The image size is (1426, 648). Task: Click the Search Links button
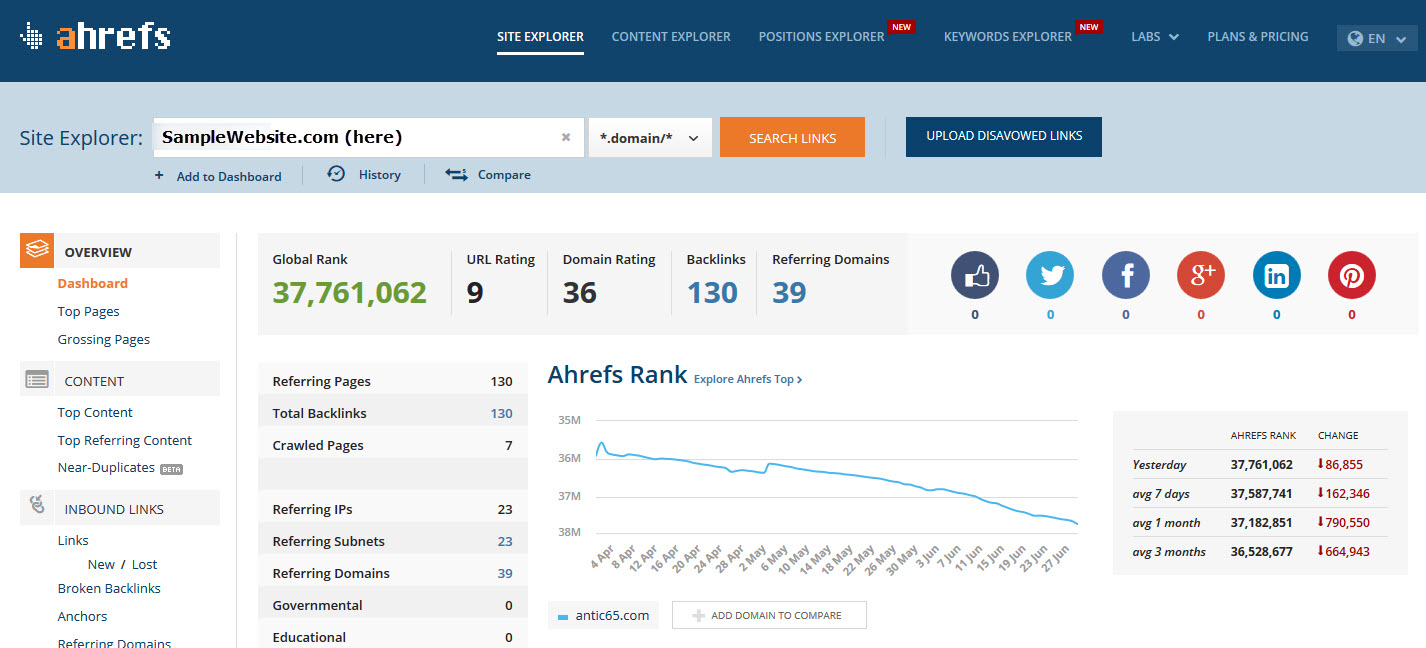(792, 138)
